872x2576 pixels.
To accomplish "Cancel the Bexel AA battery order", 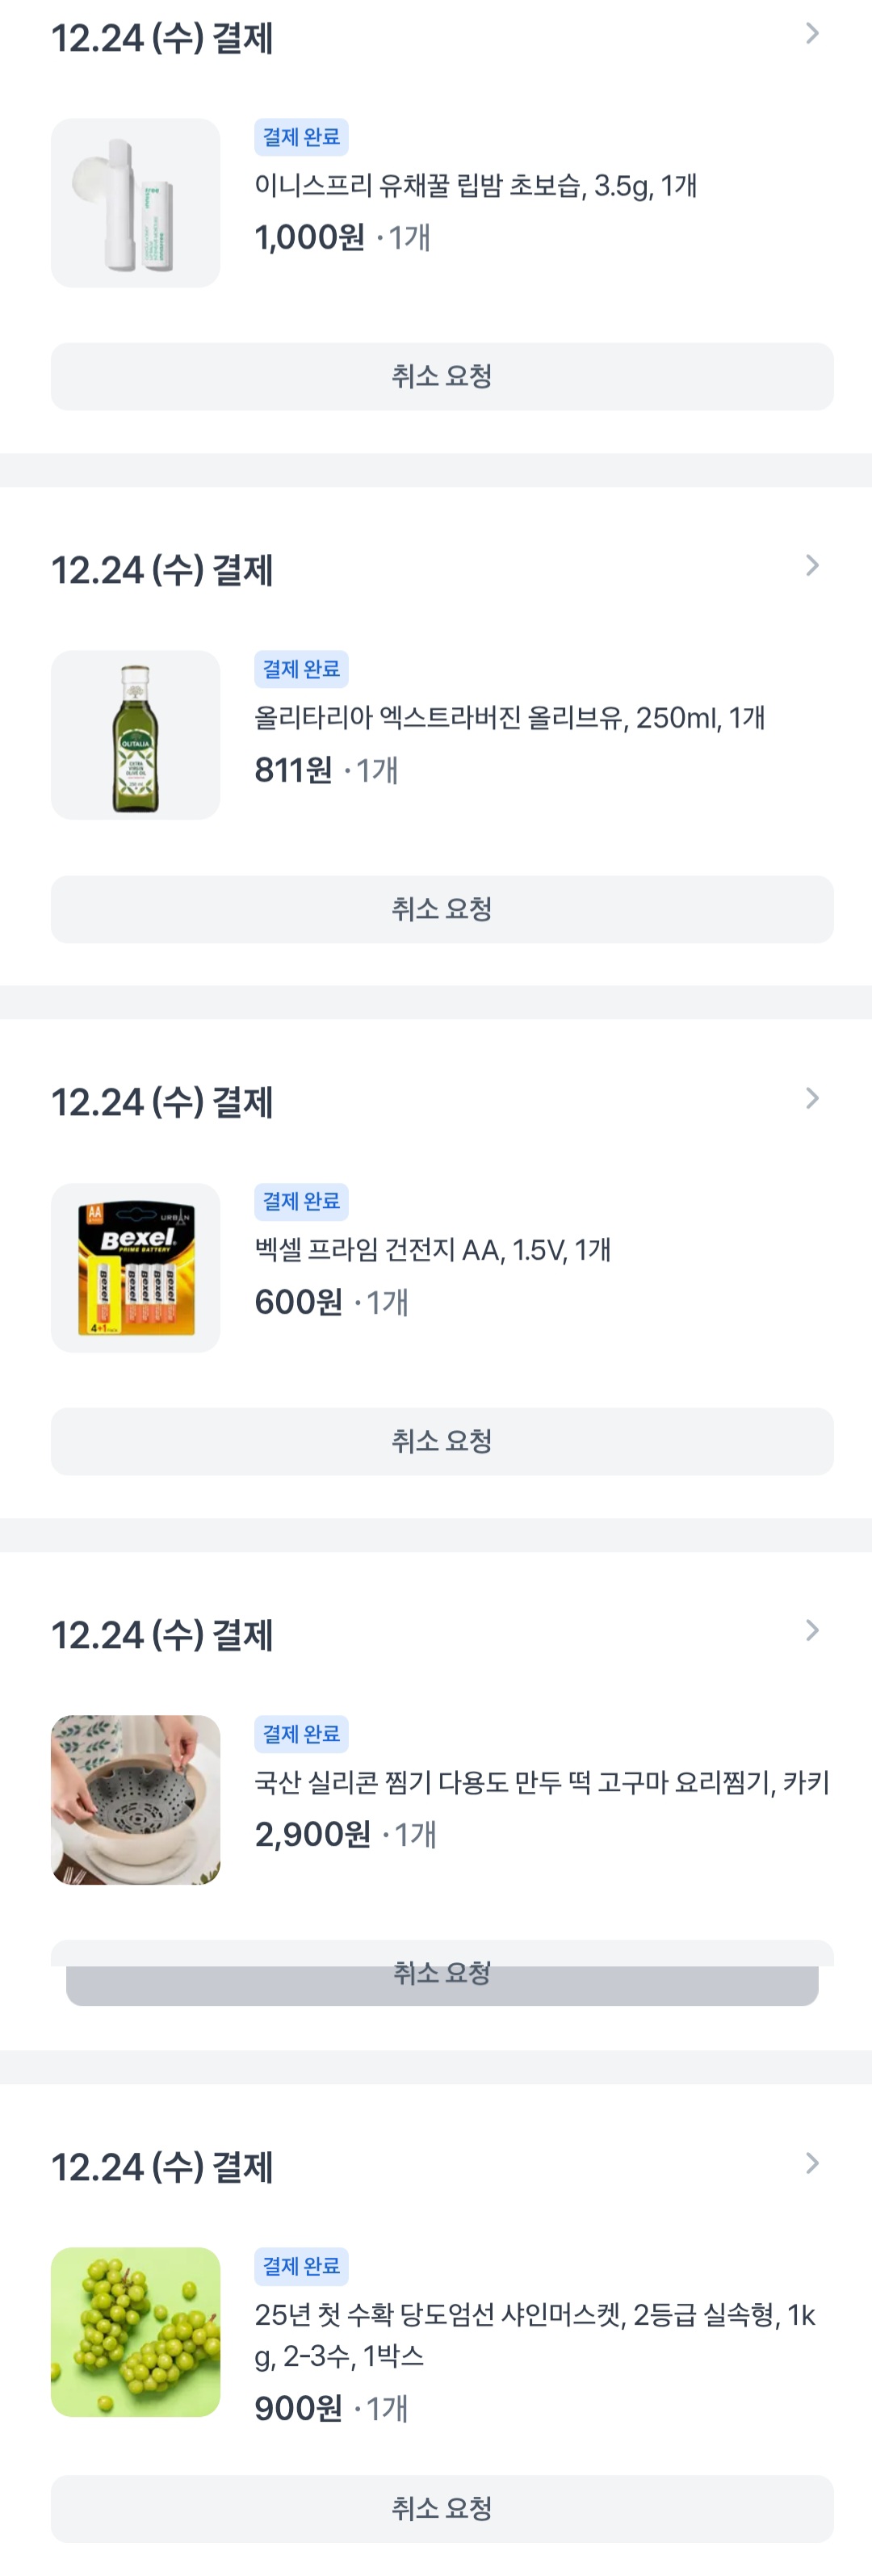I will [442, 1441].
